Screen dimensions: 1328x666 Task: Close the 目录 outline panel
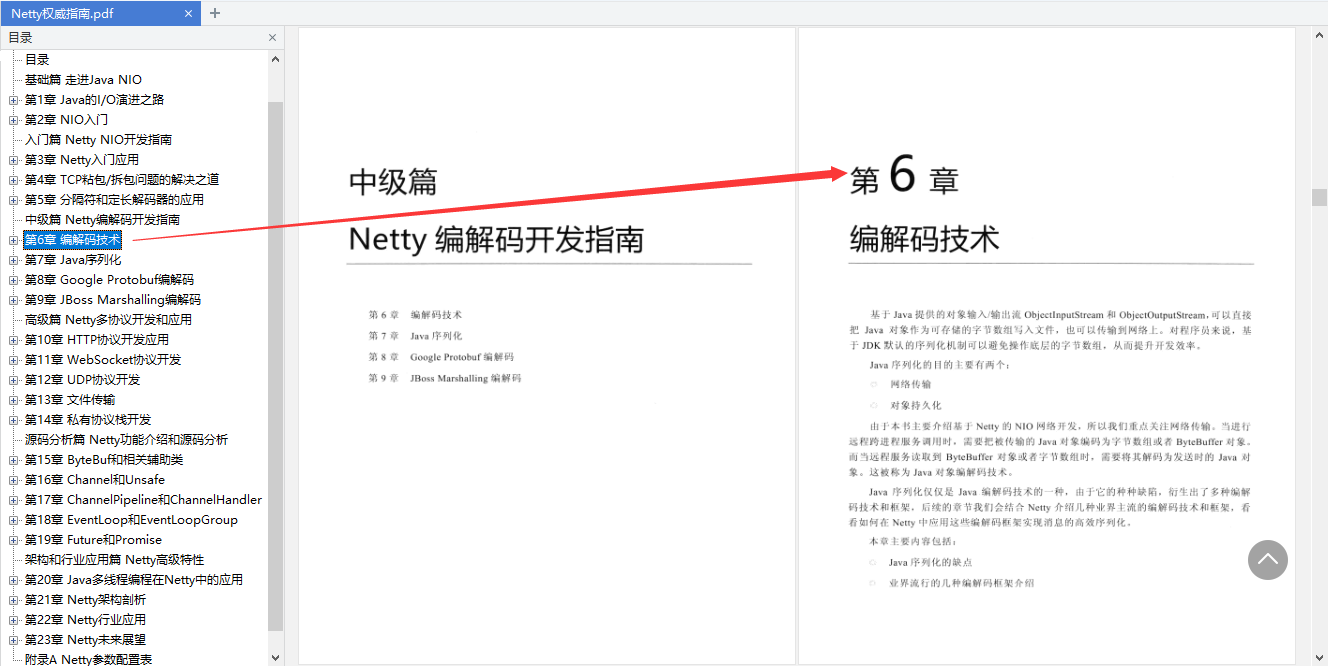point(273,38)
